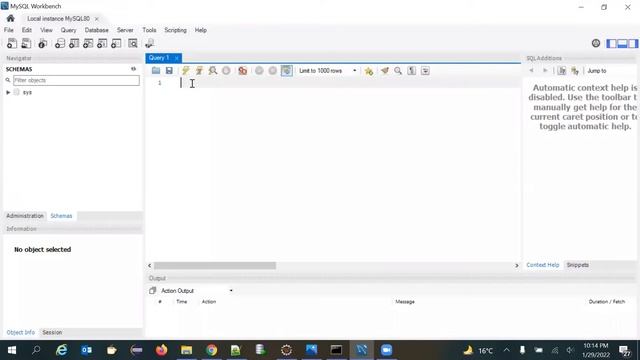Open Workbench preferences gear icon
Viewport: 640px width, 360px height.
tap(596, 43)
